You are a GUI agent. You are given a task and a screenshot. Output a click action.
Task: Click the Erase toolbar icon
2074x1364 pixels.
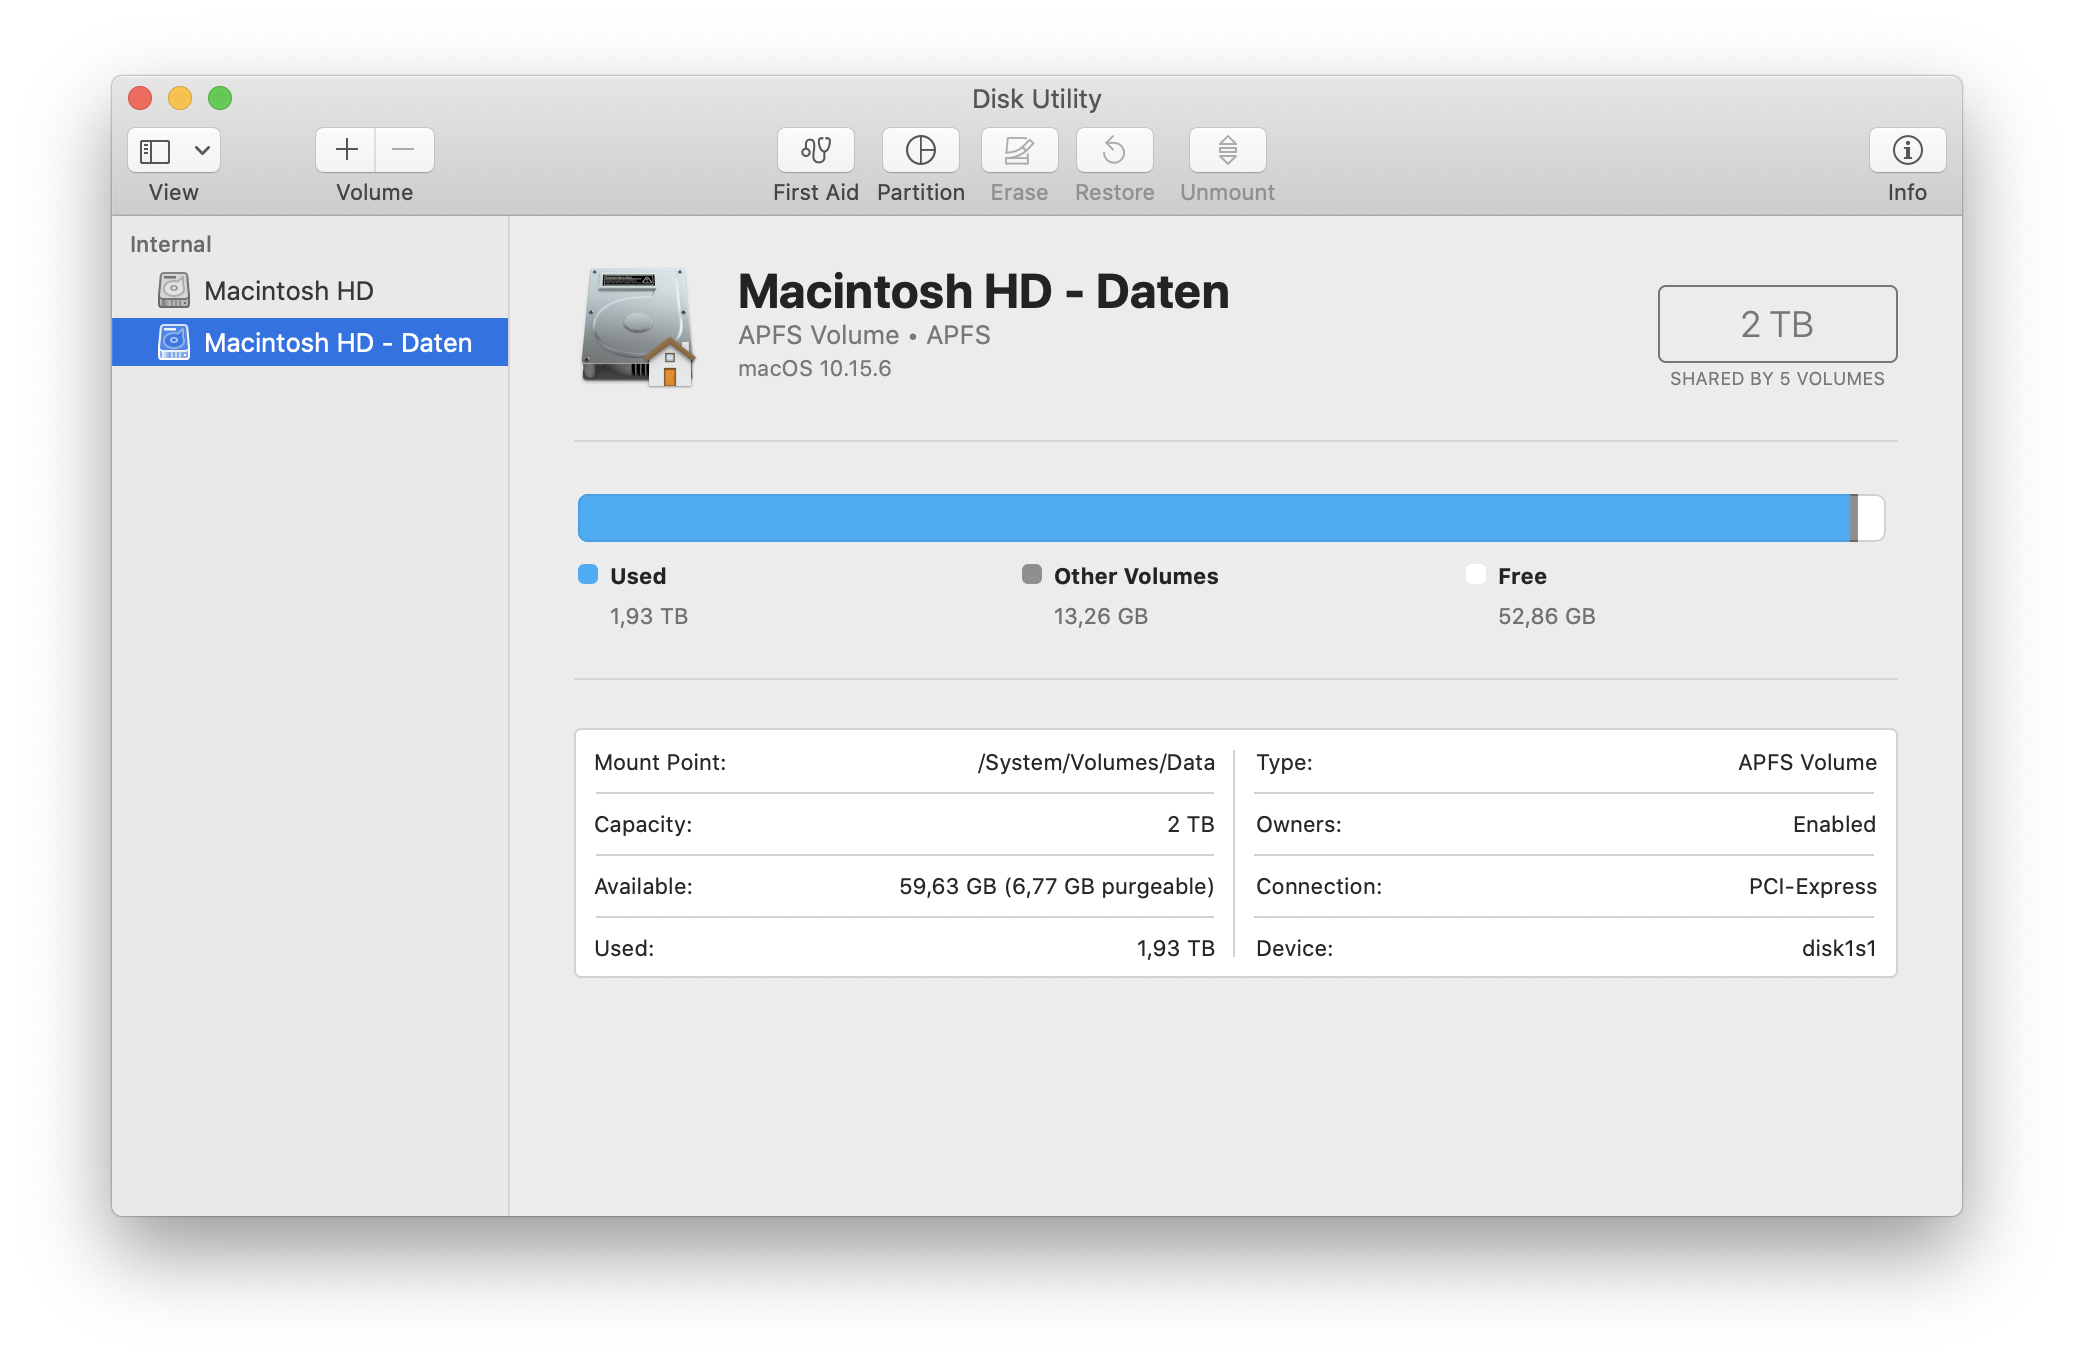coord(1019,150)
